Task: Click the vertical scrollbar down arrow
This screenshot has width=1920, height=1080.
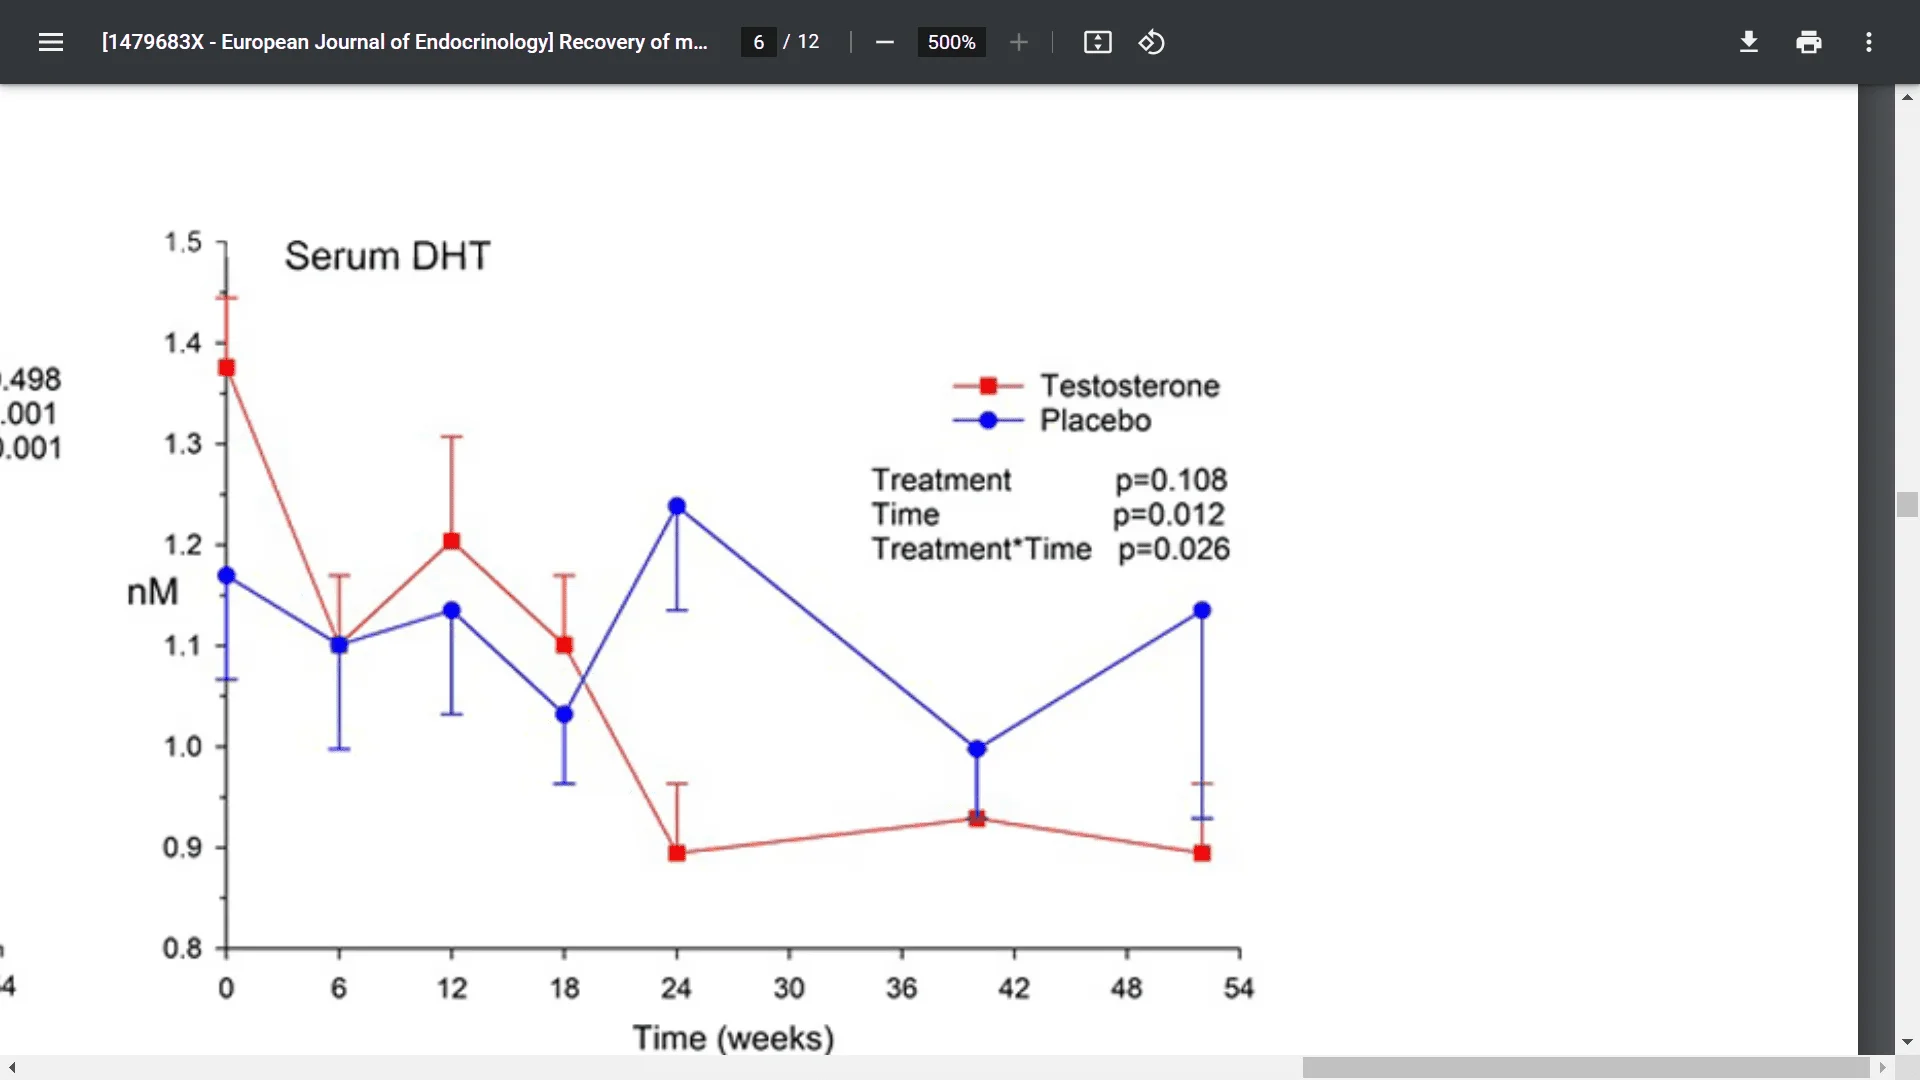Action: click(x=1907, y=1042)
